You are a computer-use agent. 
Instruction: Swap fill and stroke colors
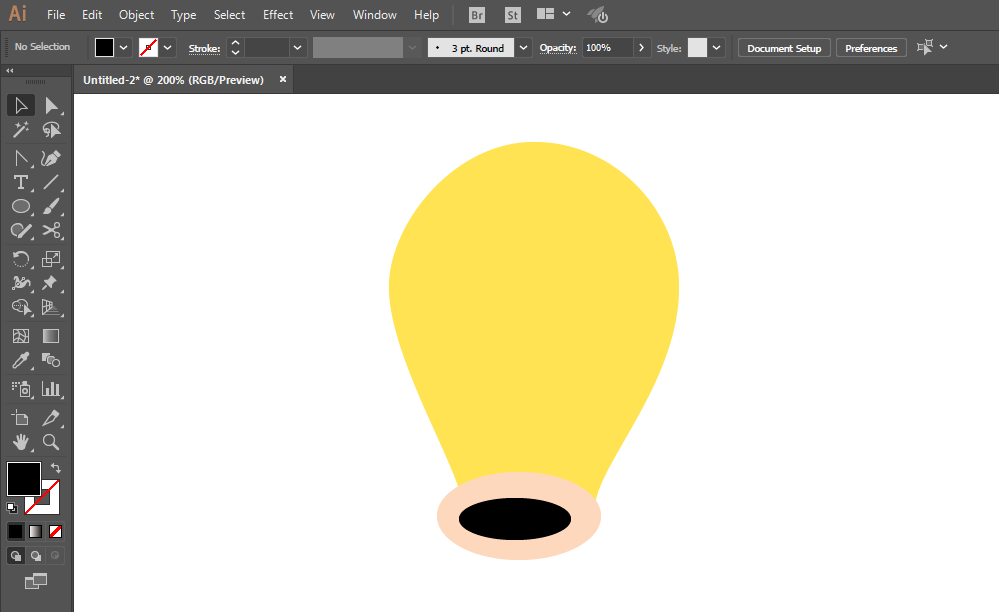55,467
